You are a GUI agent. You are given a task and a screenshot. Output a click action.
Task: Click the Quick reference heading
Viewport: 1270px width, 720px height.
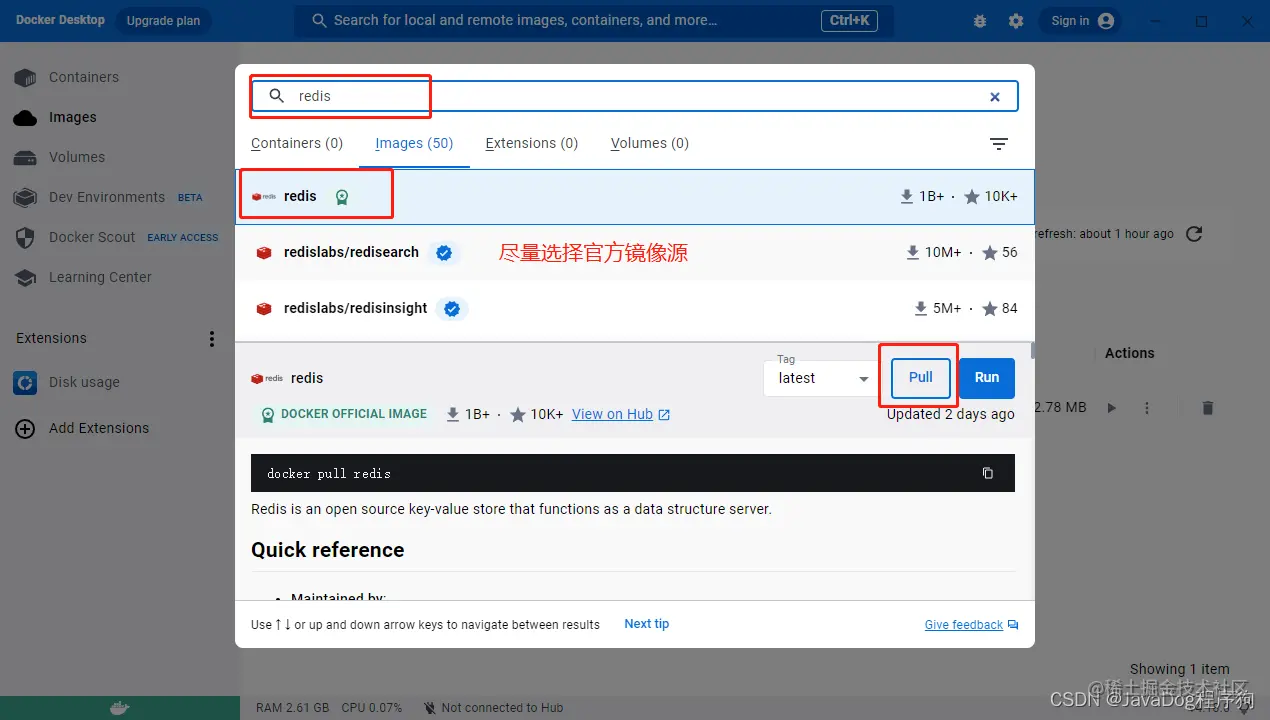pyautogui.click(x=327, y=550)
